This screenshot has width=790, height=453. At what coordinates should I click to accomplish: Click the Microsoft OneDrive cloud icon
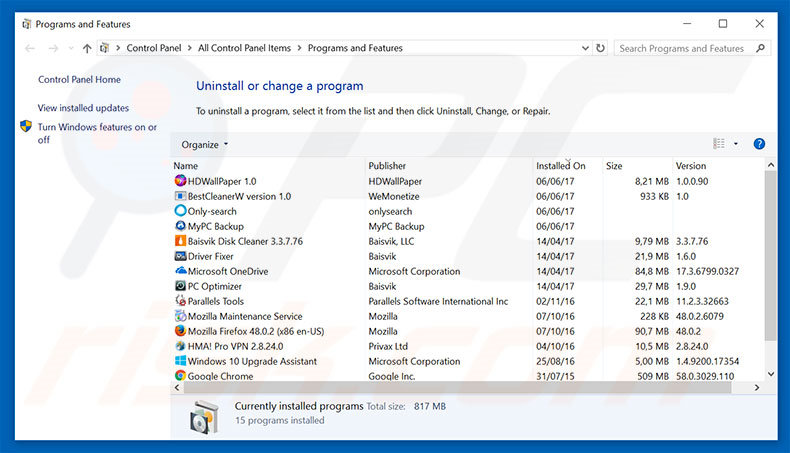pos(180,271)
